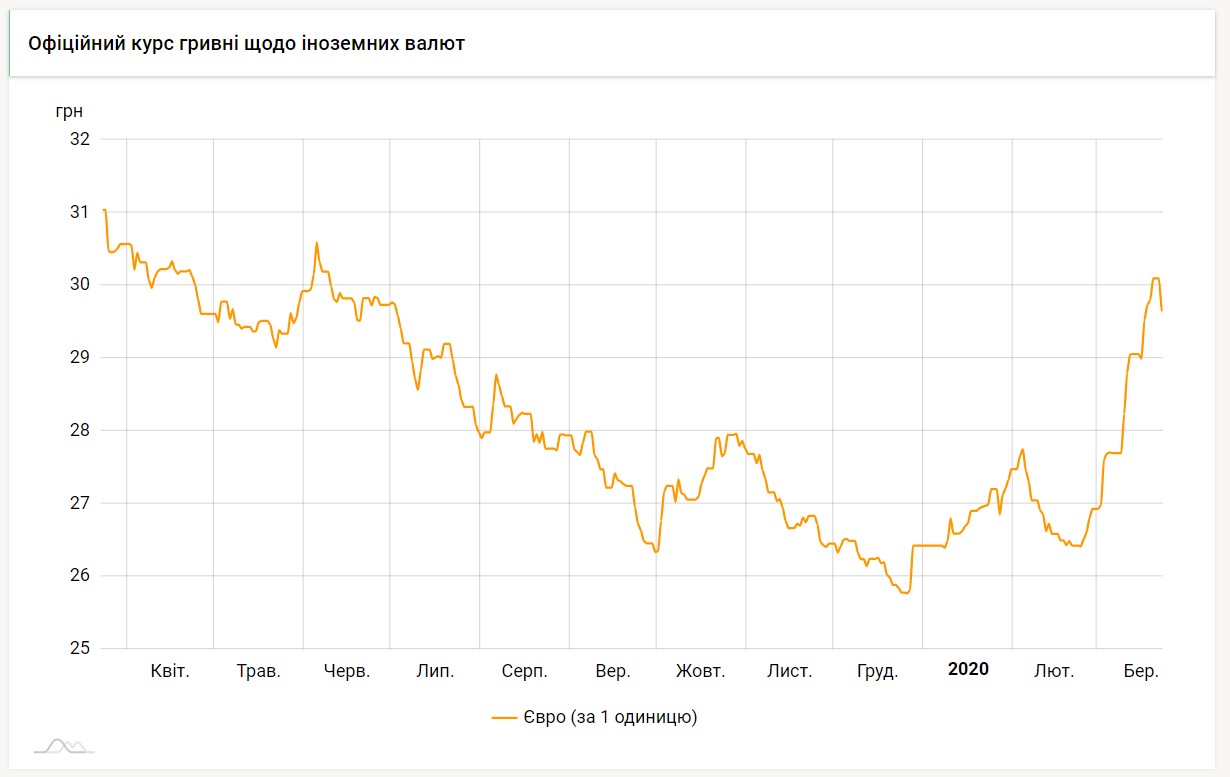The width and height of the screenshot is (1230, 777).
Task: Click the Вер. month label
Action: [612, 671]
